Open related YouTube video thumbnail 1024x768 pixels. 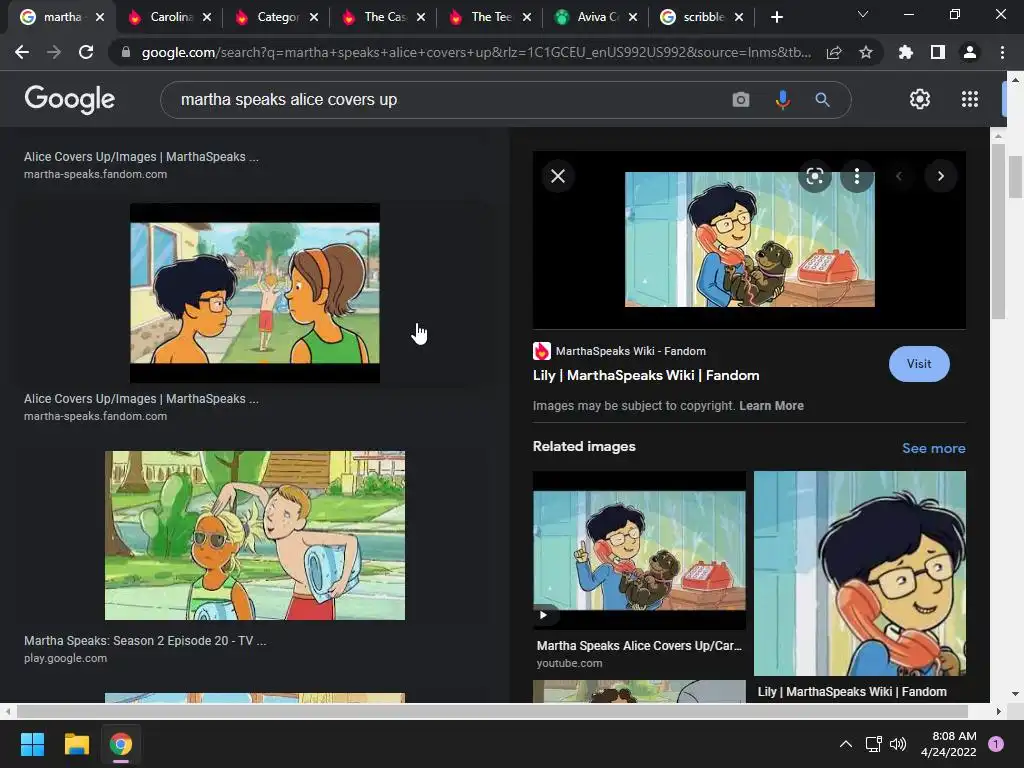[x=639, y=551]
